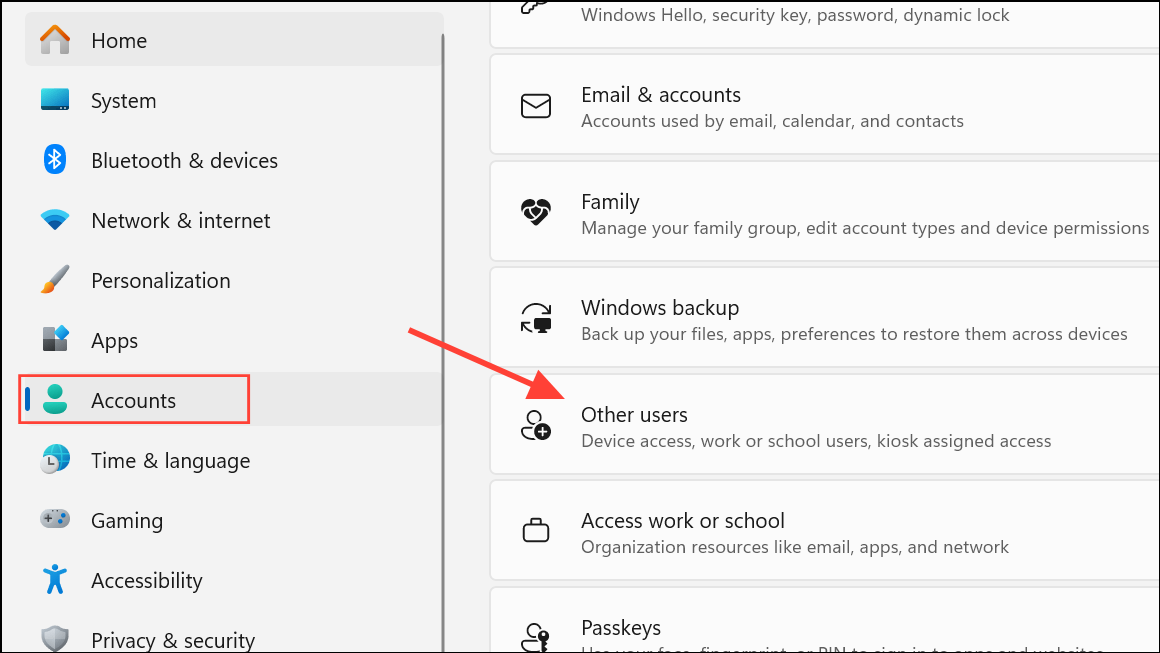Click the Accessibility figure icon

[55, 579]
